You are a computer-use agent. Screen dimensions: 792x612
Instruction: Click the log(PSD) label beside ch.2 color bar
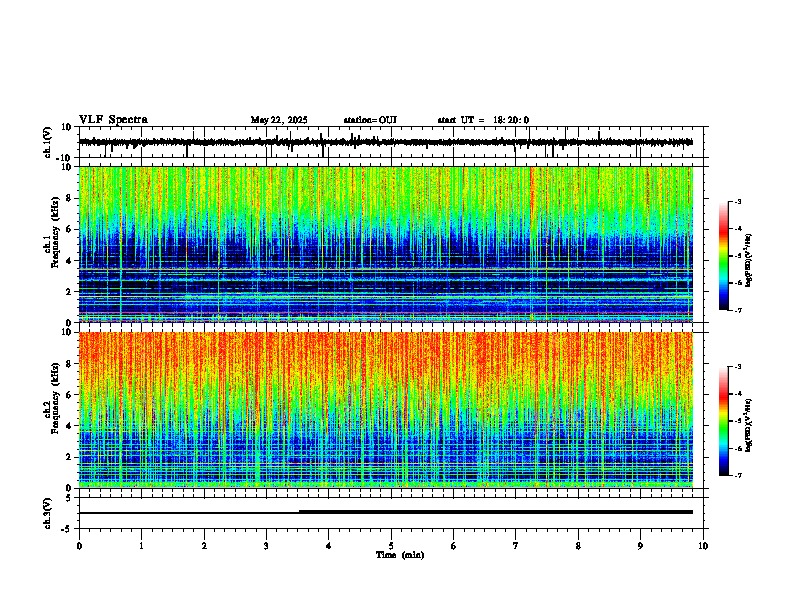tap(749, 426)
